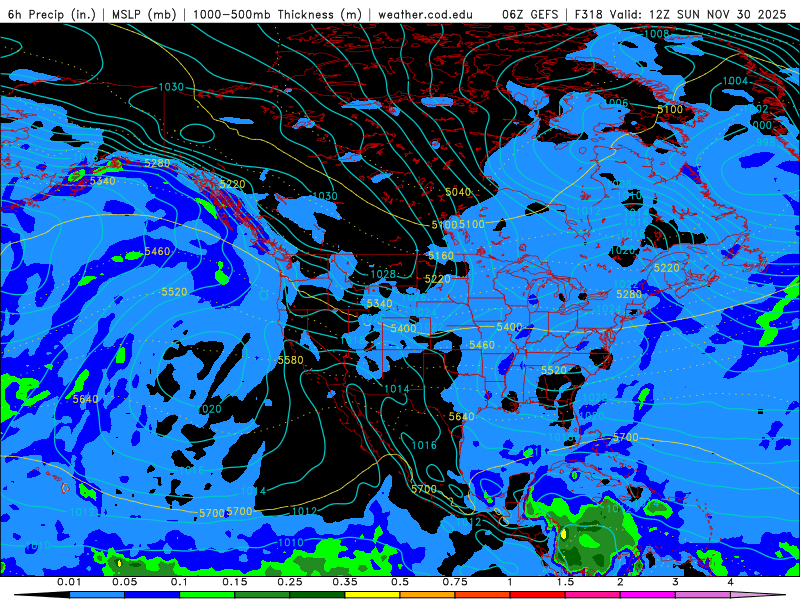Click the '1000-500mb Thickness (m)' header text
Image resolution: width=800 pixels, height=600 pixels.
tap(278, 14)
